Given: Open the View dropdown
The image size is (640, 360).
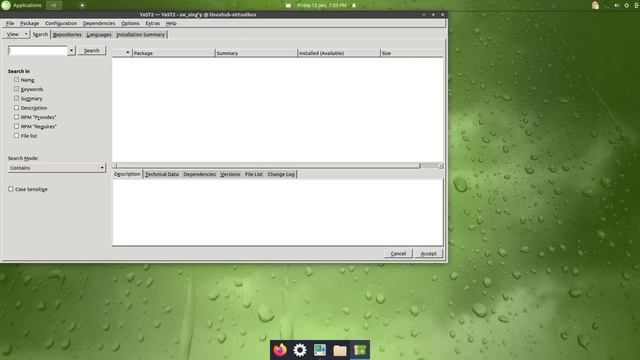Looking at the screenshot, I should pos(17,34).
